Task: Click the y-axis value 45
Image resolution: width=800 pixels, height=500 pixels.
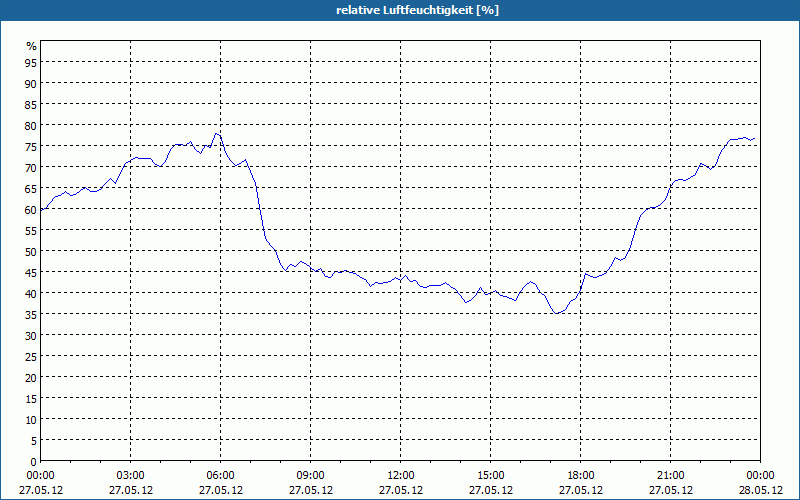Action: pos(31,272)
